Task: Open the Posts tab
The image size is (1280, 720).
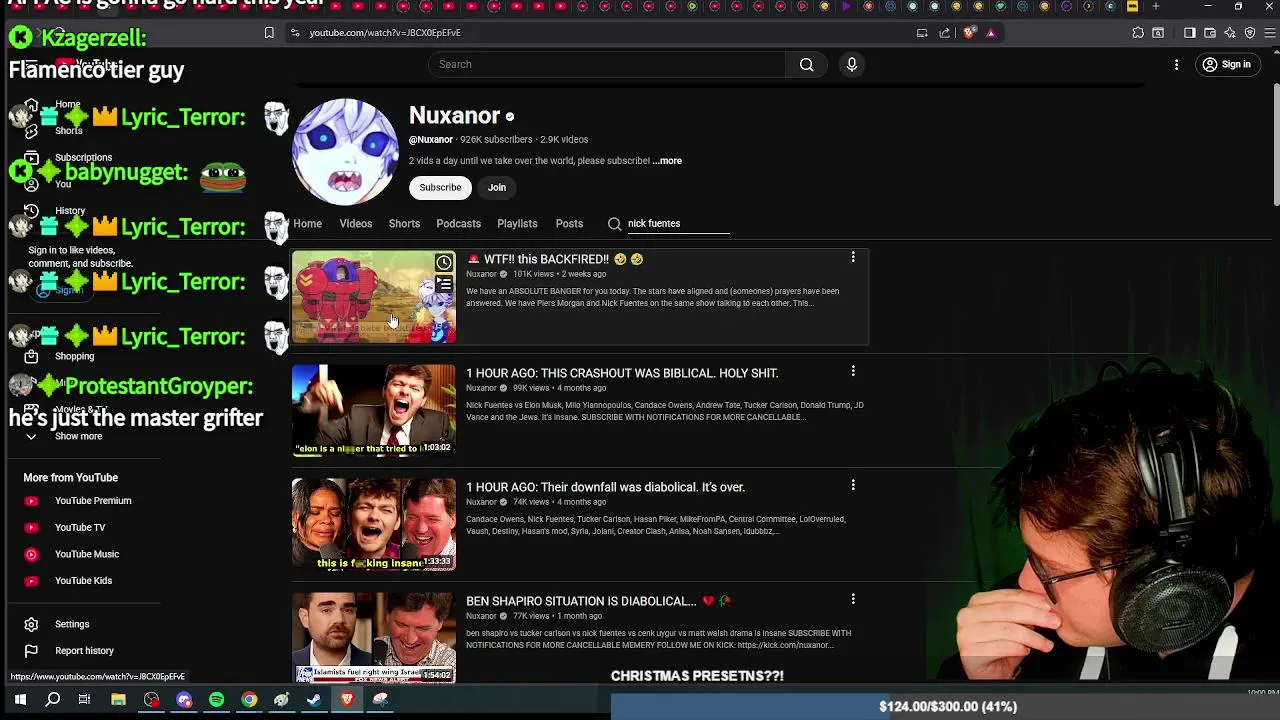Action: point(569,224)
